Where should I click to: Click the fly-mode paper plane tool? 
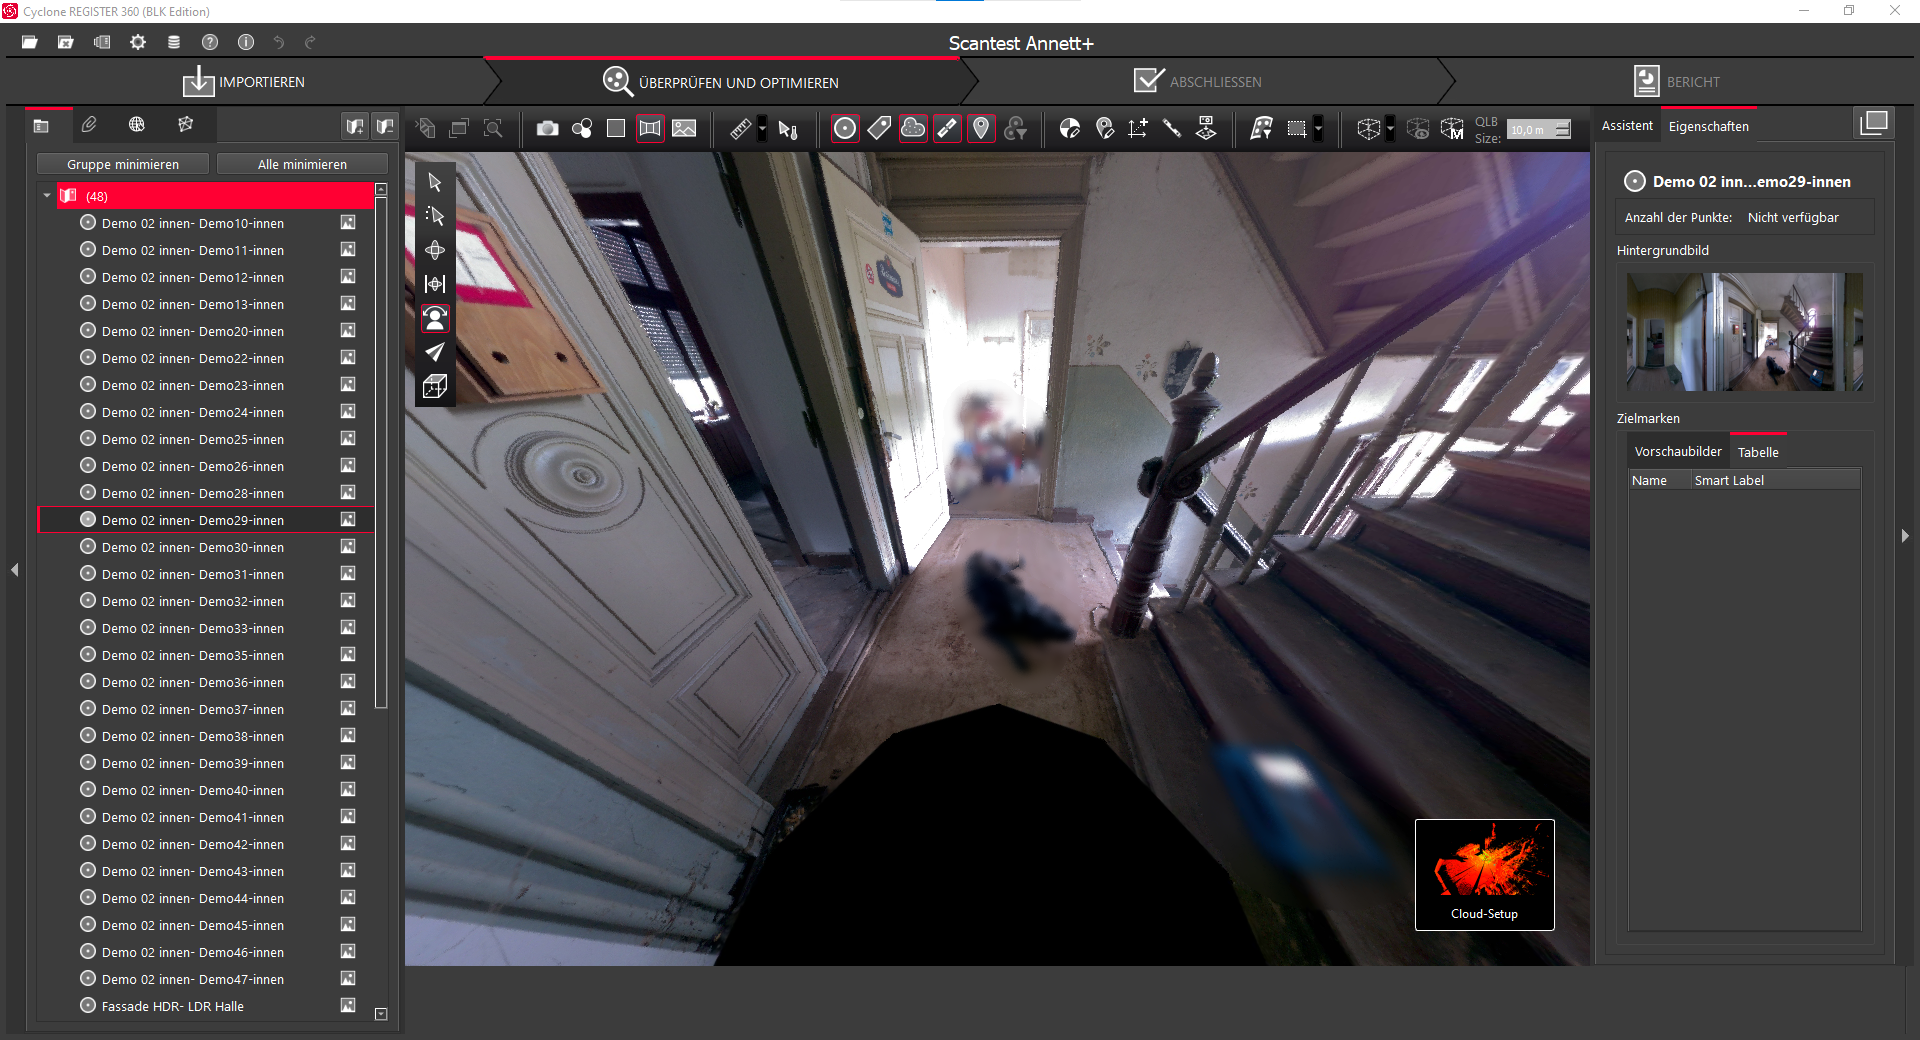pyautogui.click(x=435, y=352)
